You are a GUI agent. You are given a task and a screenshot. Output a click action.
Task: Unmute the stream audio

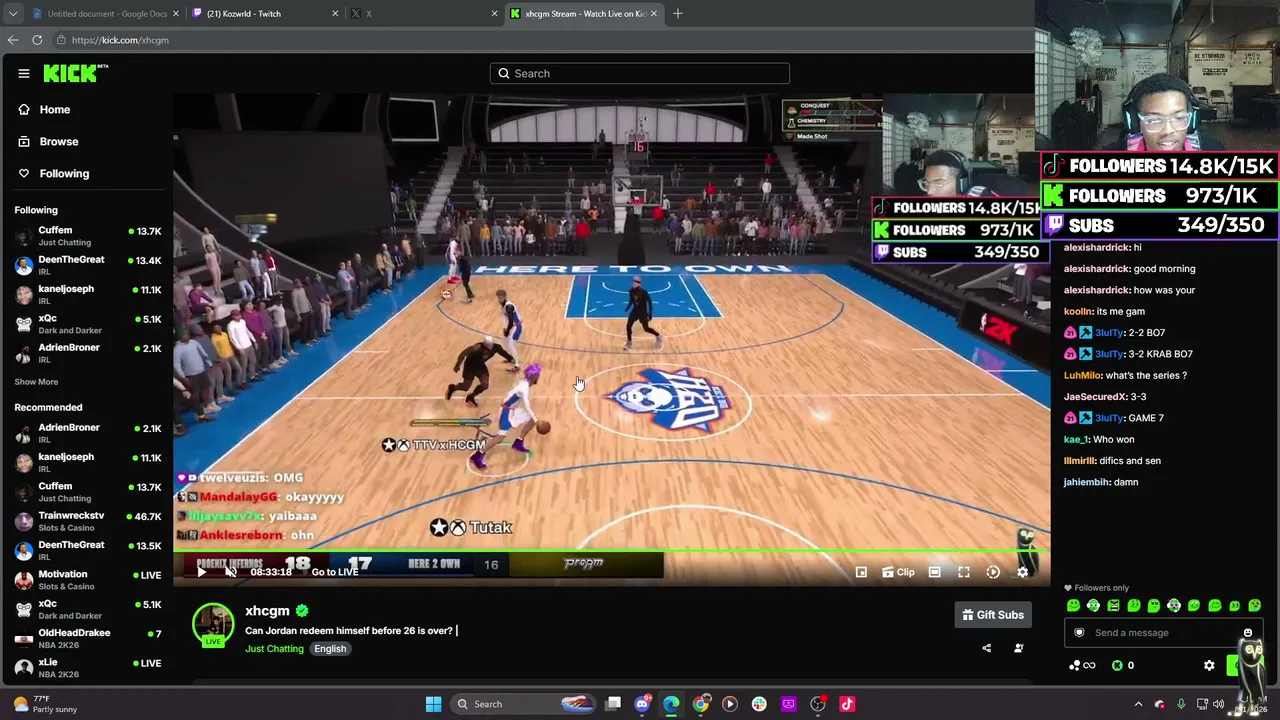231,572
